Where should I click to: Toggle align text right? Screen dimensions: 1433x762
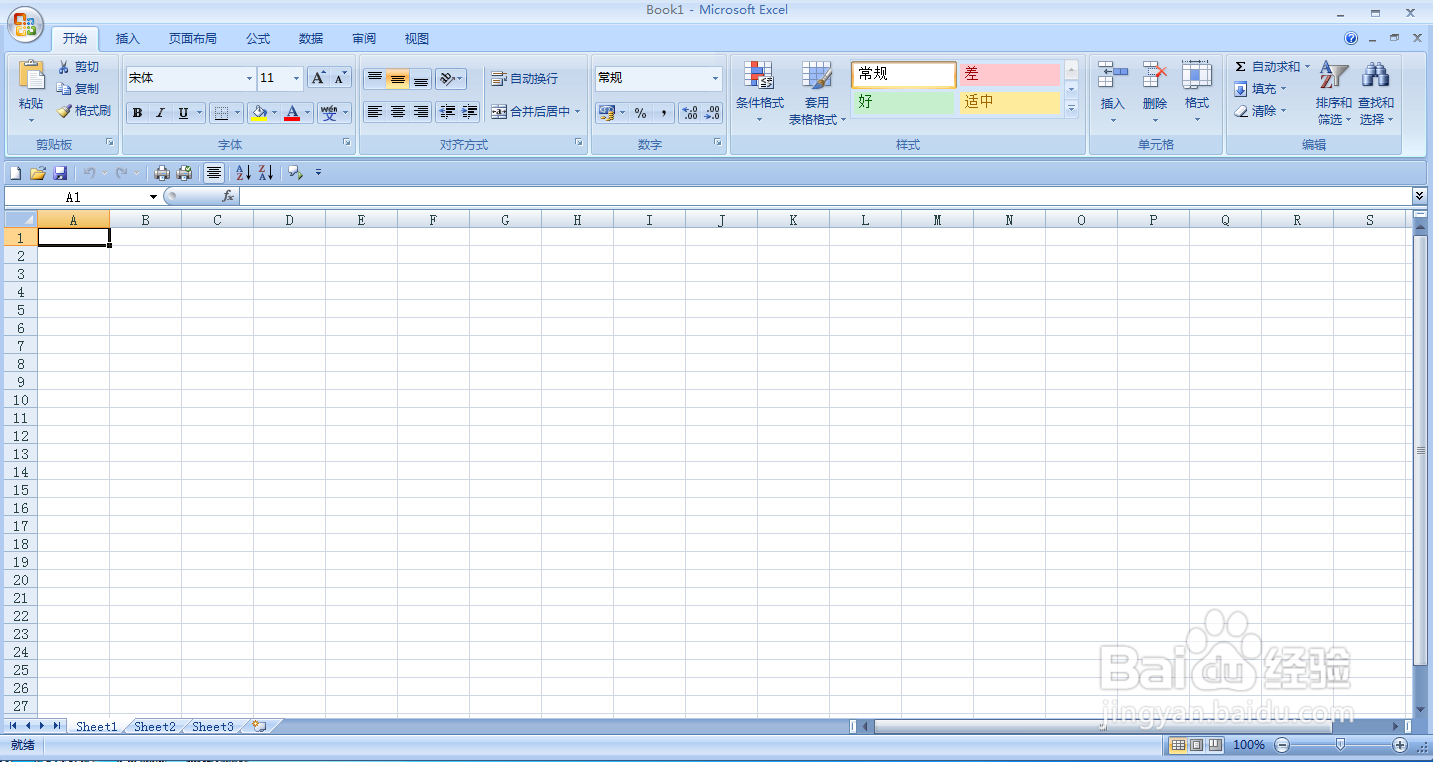(x=421, y=112)
